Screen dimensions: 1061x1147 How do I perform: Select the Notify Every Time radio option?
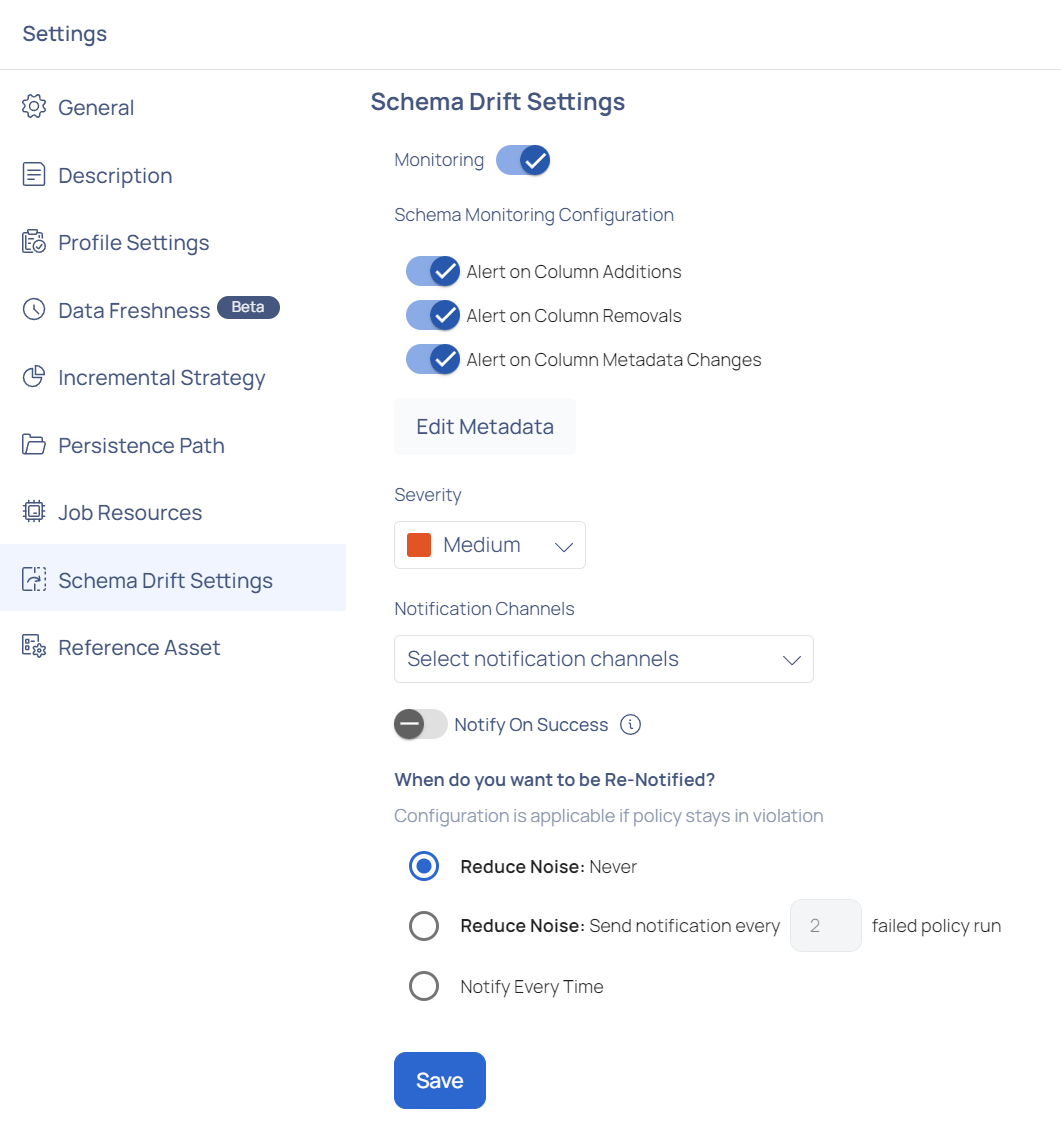tap(424, 986)
